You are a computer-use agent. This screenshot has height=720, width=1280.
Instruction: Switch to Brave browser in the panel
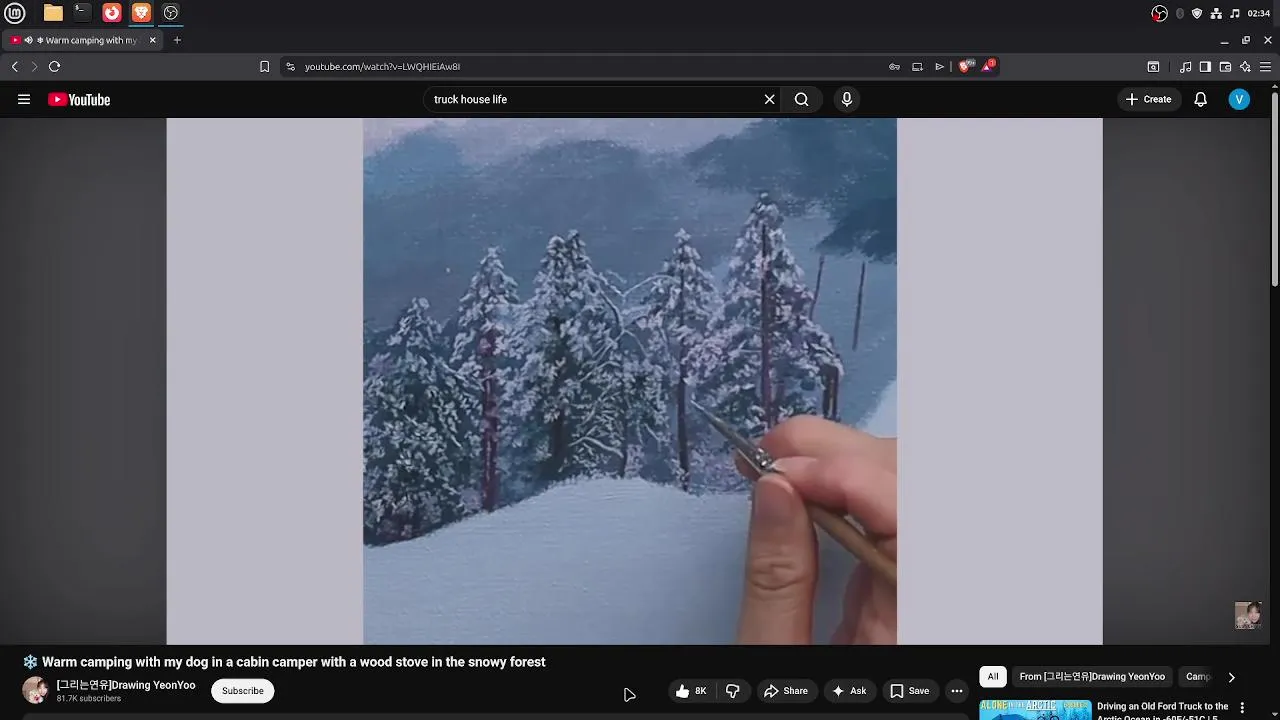coord(141,13)
